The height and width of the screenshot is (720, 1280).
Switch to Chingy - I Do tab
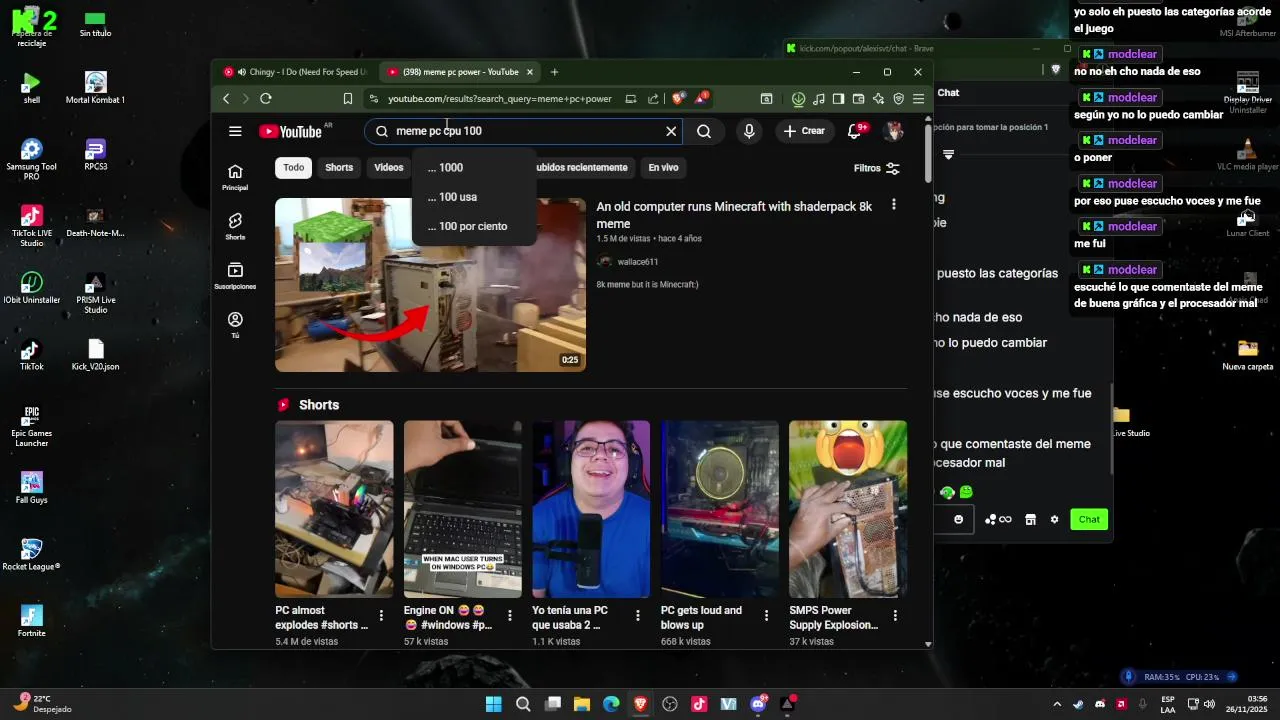294,72
